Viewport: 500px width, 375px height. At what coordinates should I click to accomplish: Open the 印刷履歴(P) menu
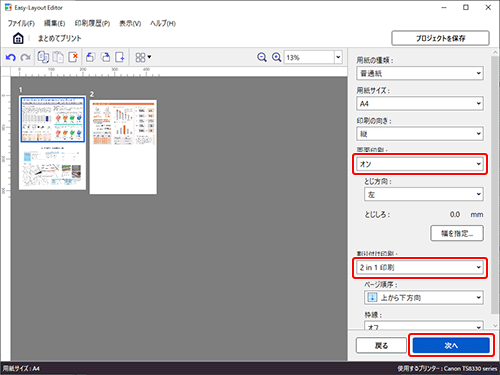92,23
